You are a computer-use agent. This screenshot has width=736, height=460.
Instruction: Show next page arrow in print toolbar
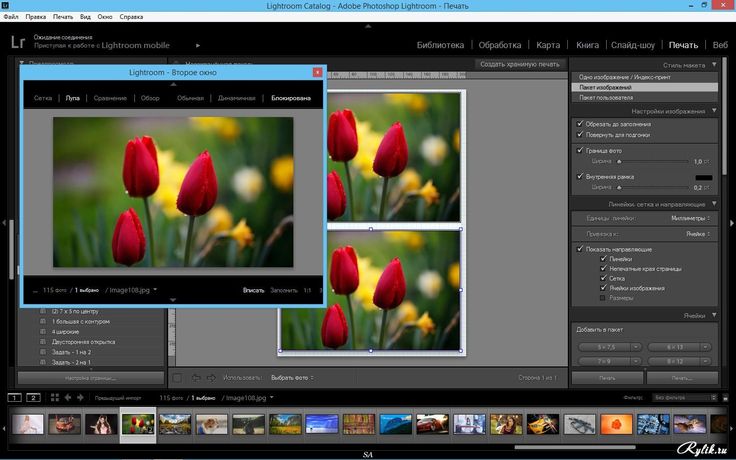[x=211, y=378]
